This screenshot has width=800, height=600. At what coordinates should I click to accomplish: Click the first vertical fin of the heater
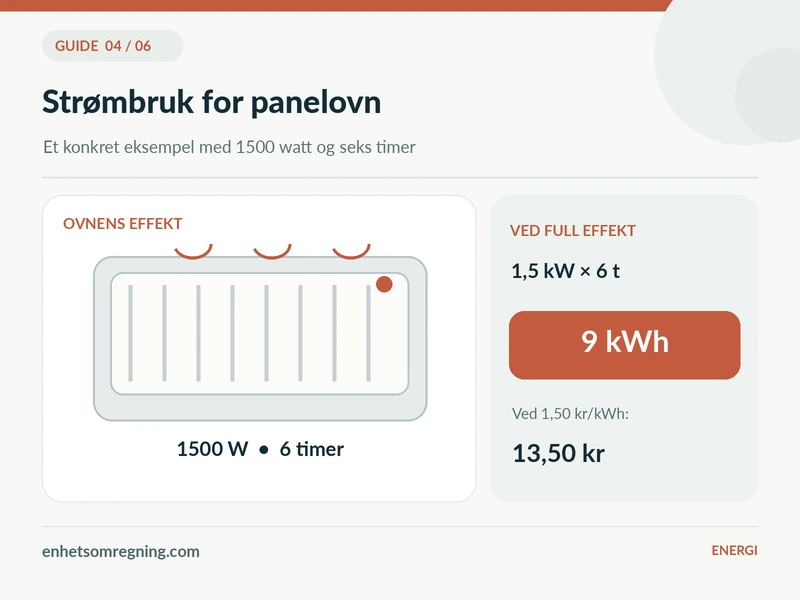(x=131, y=333)
